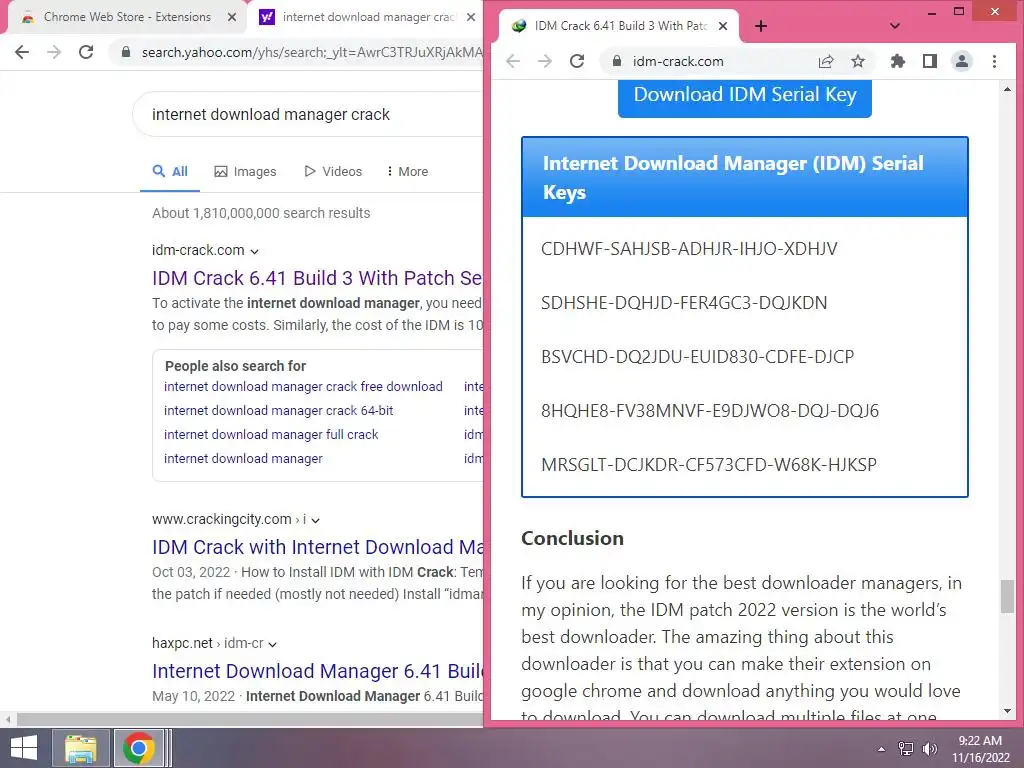Switch to Chrome Web Store - Extensions tab
The image size is (1024, 768).
(x=127, y=17)
